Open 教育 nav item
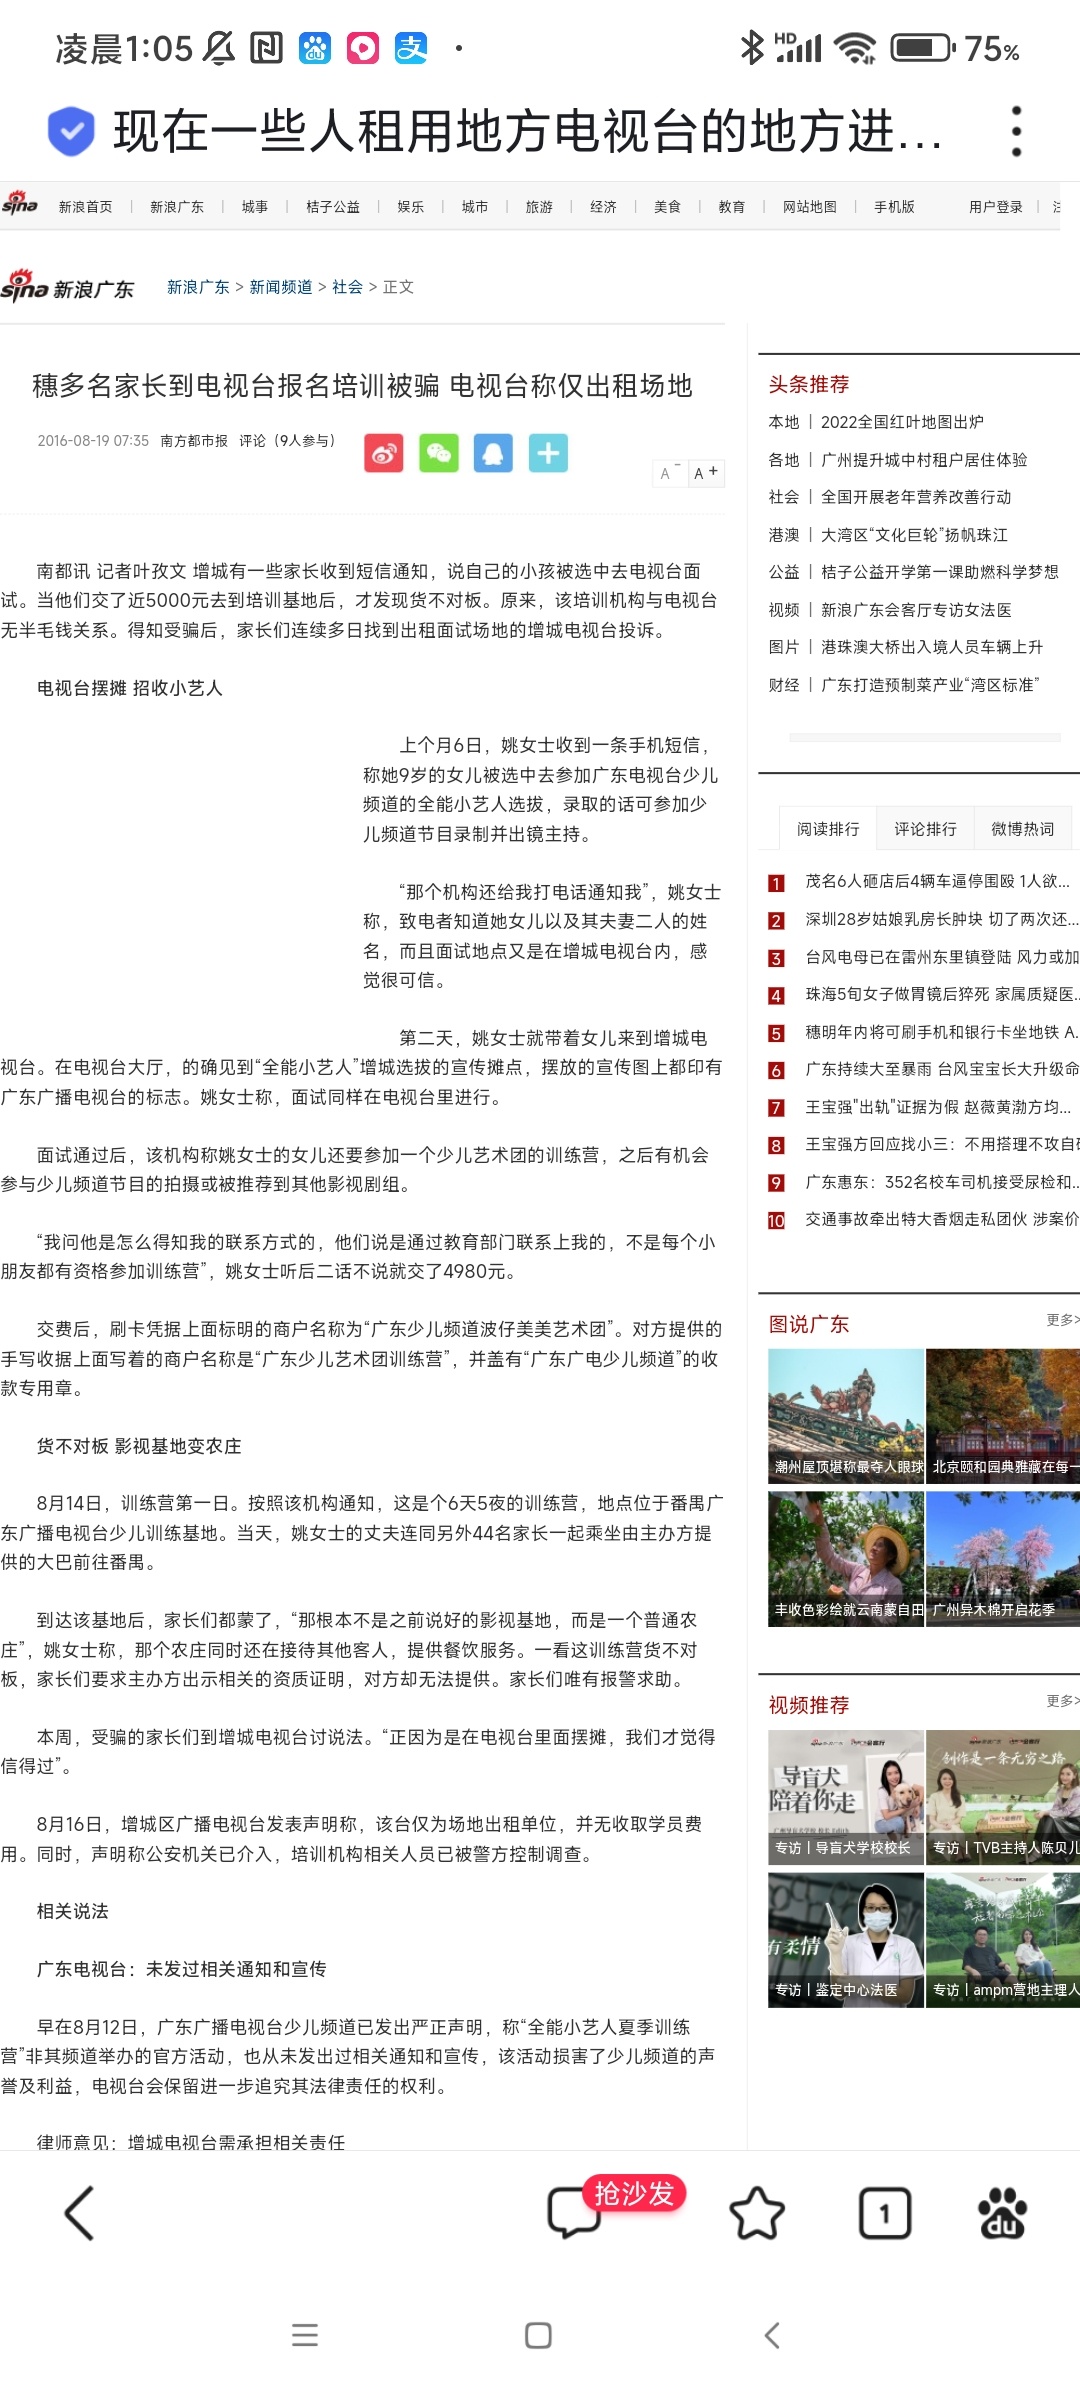The width and height of the screenshot is (1080, 2400). point(731,207)
